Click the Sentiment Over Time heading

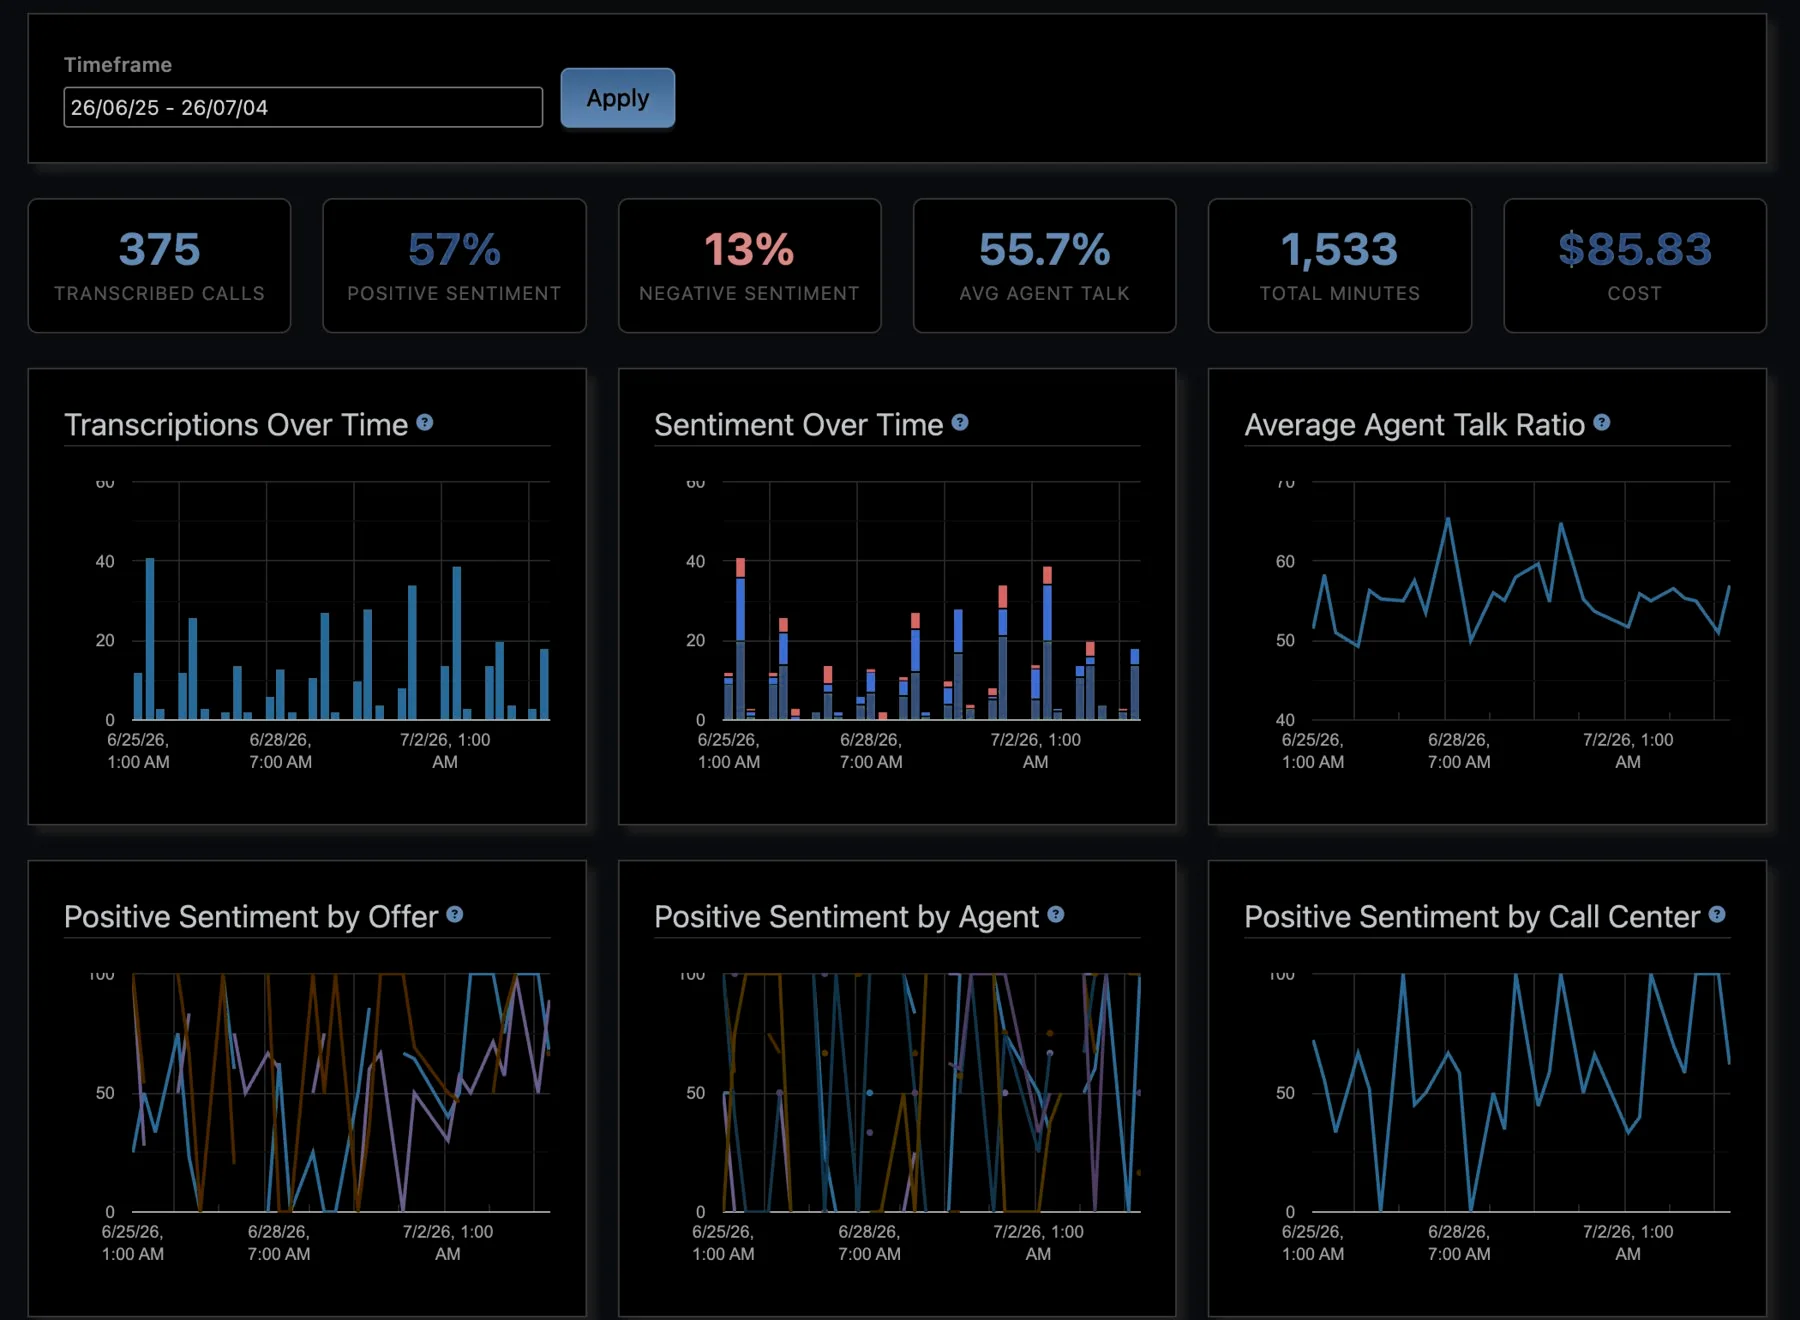798,425
